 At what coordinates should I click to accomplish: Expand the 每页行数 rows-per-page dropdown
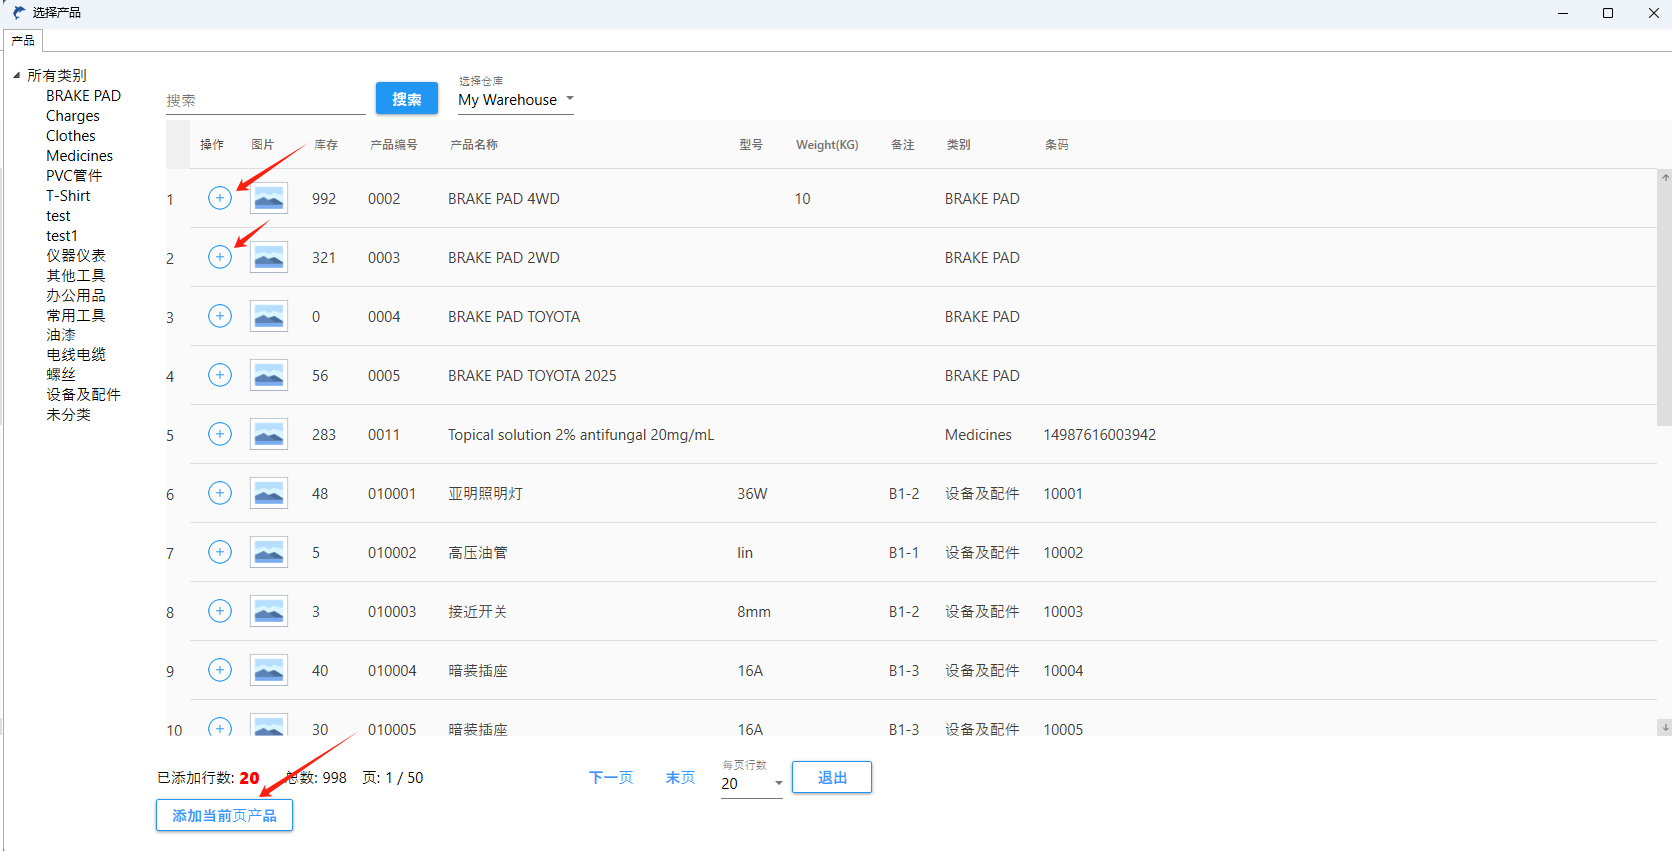(x=751, y=784)
